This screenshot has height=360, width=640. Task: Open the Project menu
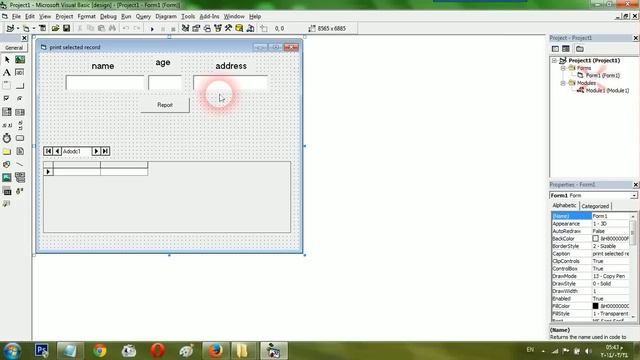(x=64, y=16)
